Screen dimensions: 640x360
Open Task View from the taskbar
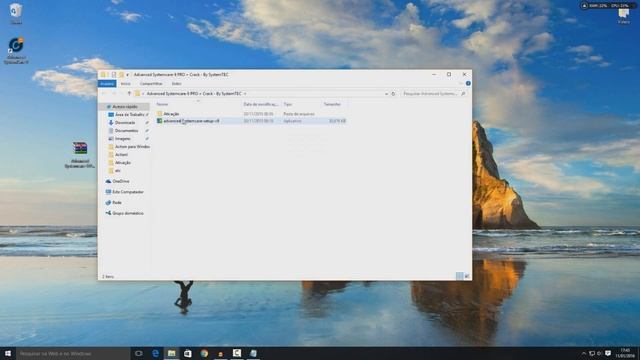pos(139,353)
